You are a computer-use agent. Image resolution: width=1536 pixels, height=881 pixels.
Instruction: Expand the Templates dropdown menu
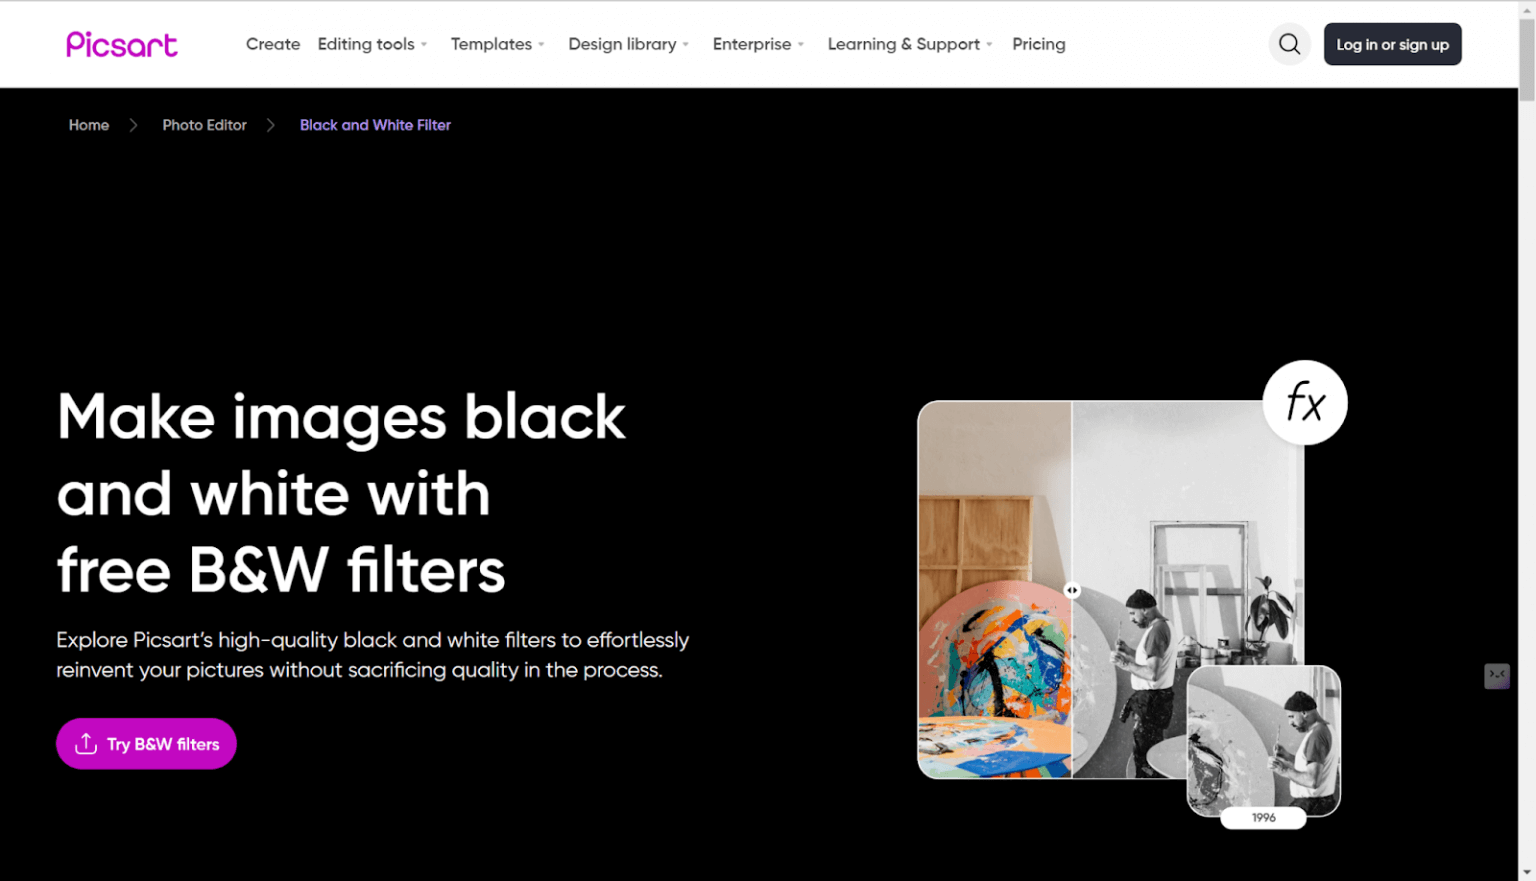coord(497,44)
